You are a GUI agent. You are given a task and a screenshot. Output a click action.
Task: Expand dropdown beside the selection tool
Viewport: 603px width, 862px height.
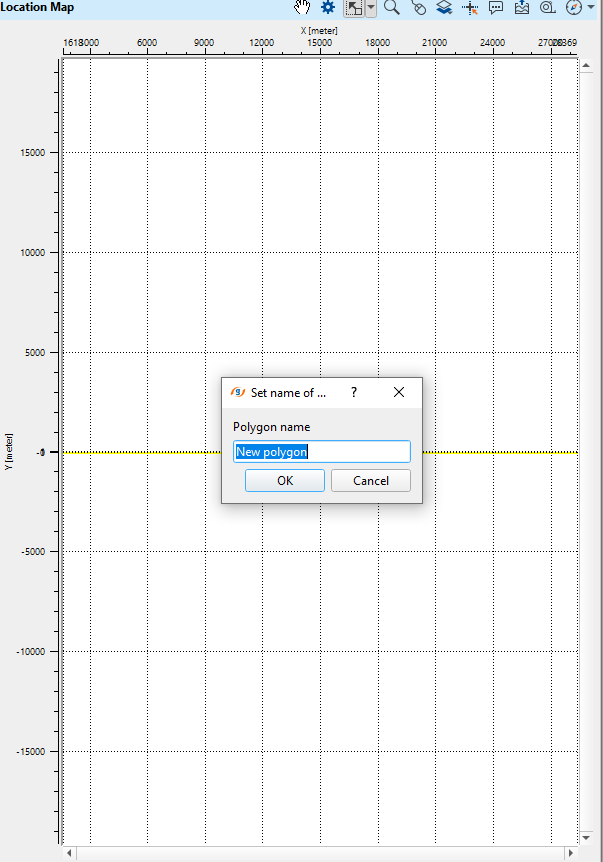pyautogui.click(x=371, y=8)
